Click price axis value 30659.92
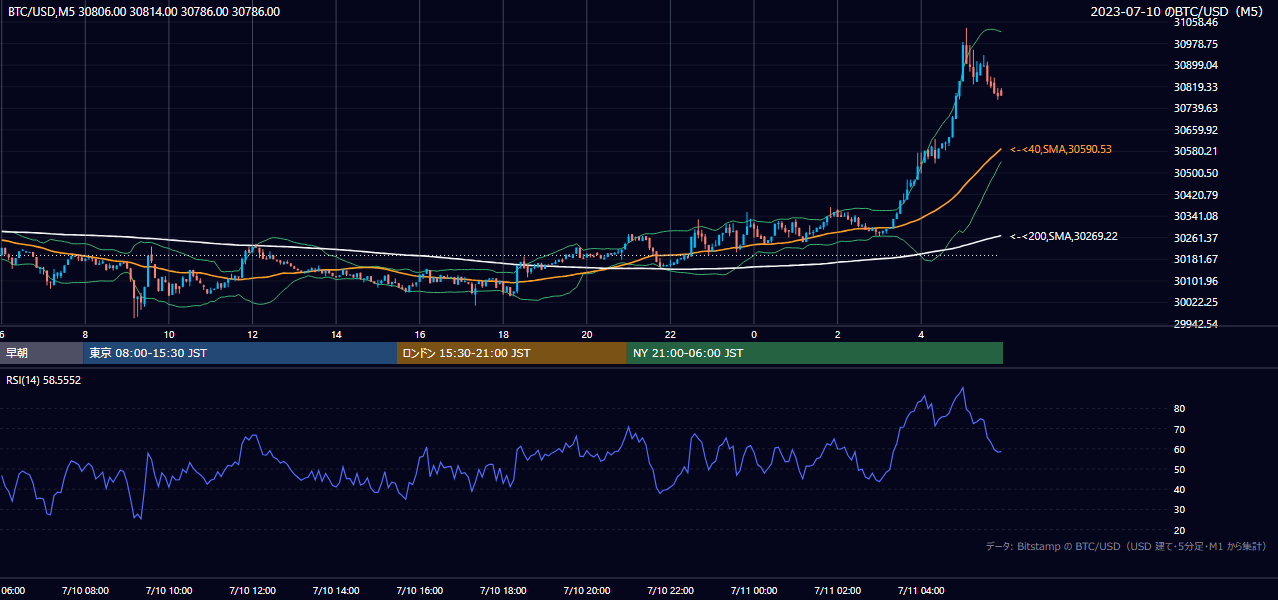Screen dimensions: 1278x600 point(1195,130)
